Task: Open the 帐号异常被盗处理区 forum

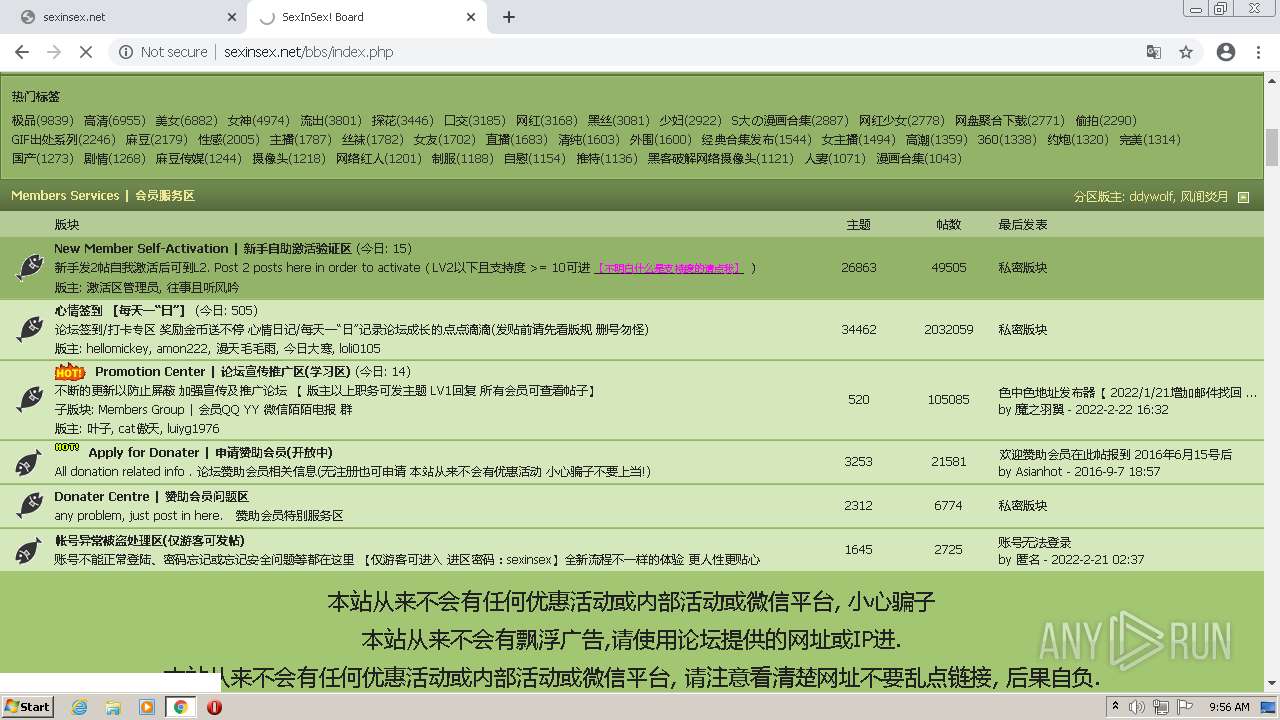Action: point(149,540)
